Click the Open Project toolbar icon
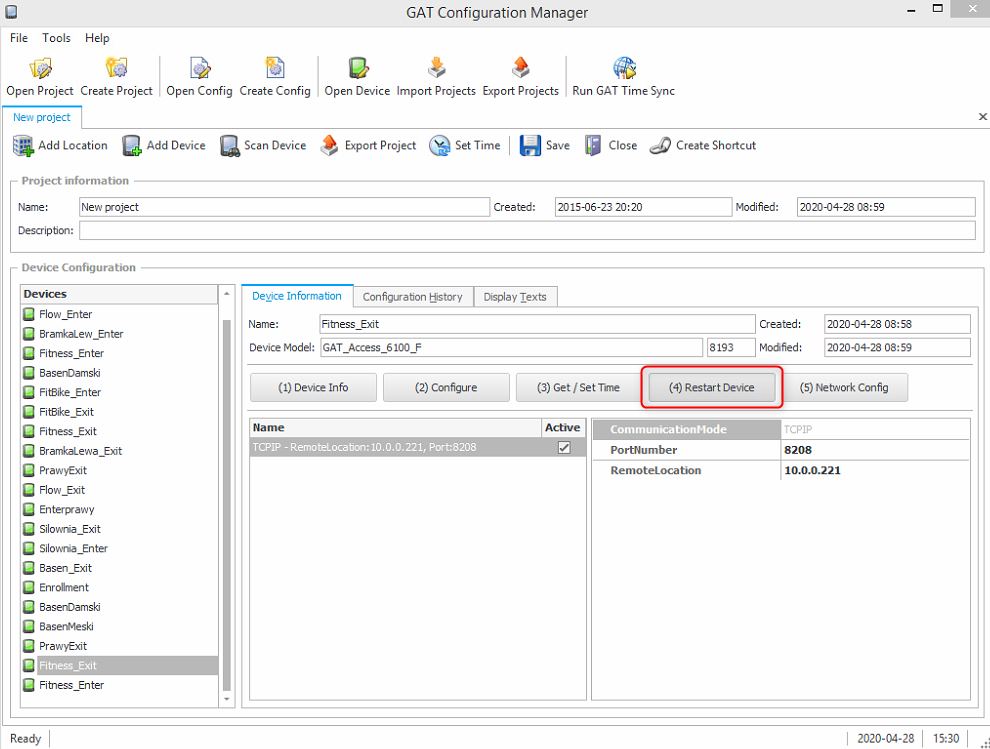Screen dimensions: 990x749 40,69
